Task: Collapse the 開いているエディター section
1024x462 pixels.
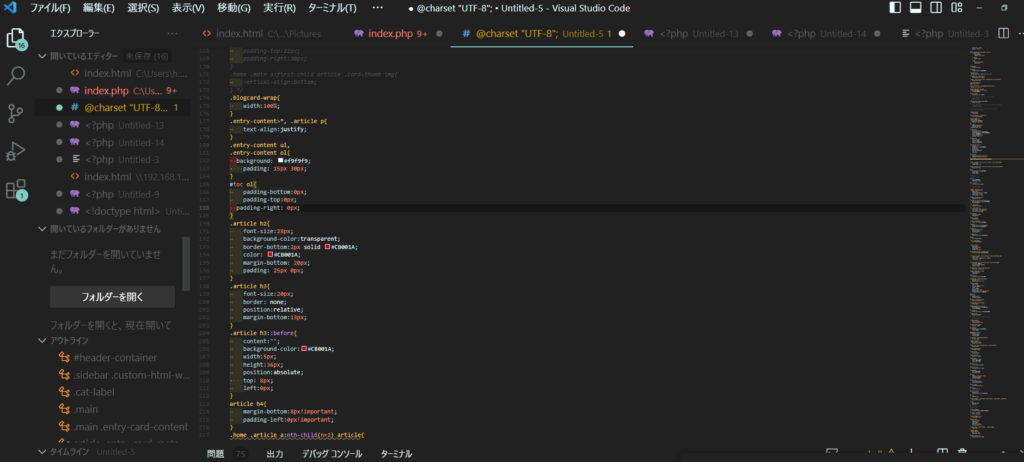Action: point(42,56)
